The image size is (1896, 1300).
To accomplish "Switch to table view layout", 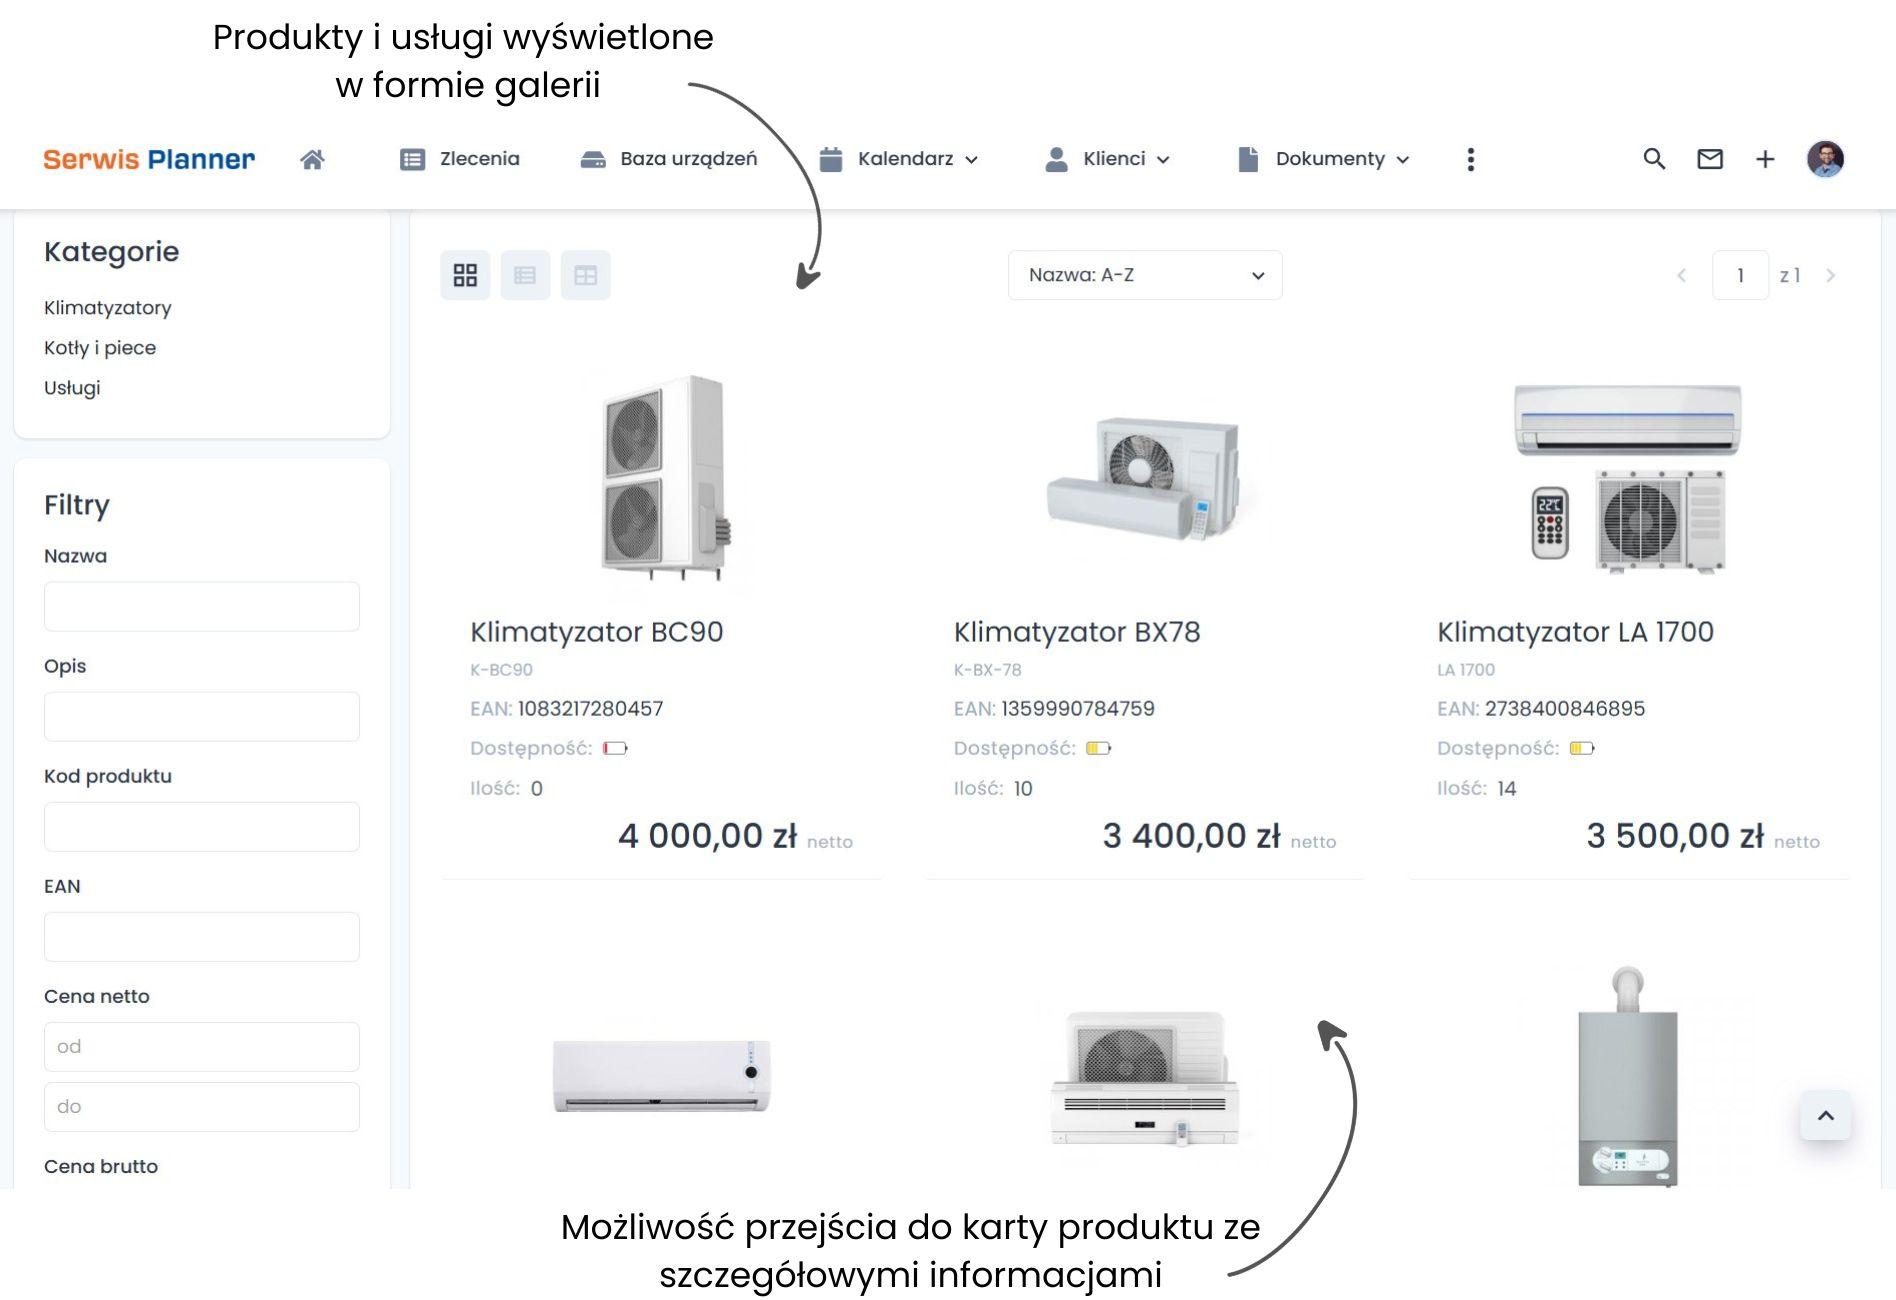I will (x=585, y=275).
